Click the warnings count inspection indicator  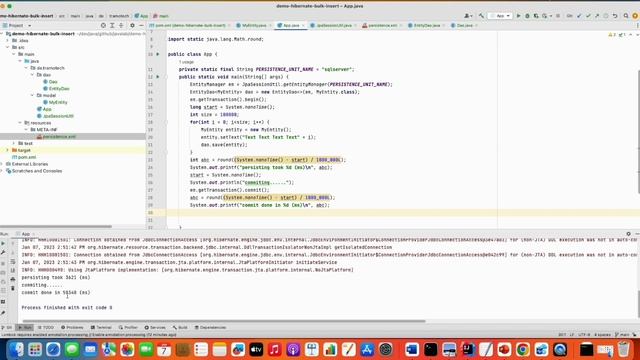point(612,35)
